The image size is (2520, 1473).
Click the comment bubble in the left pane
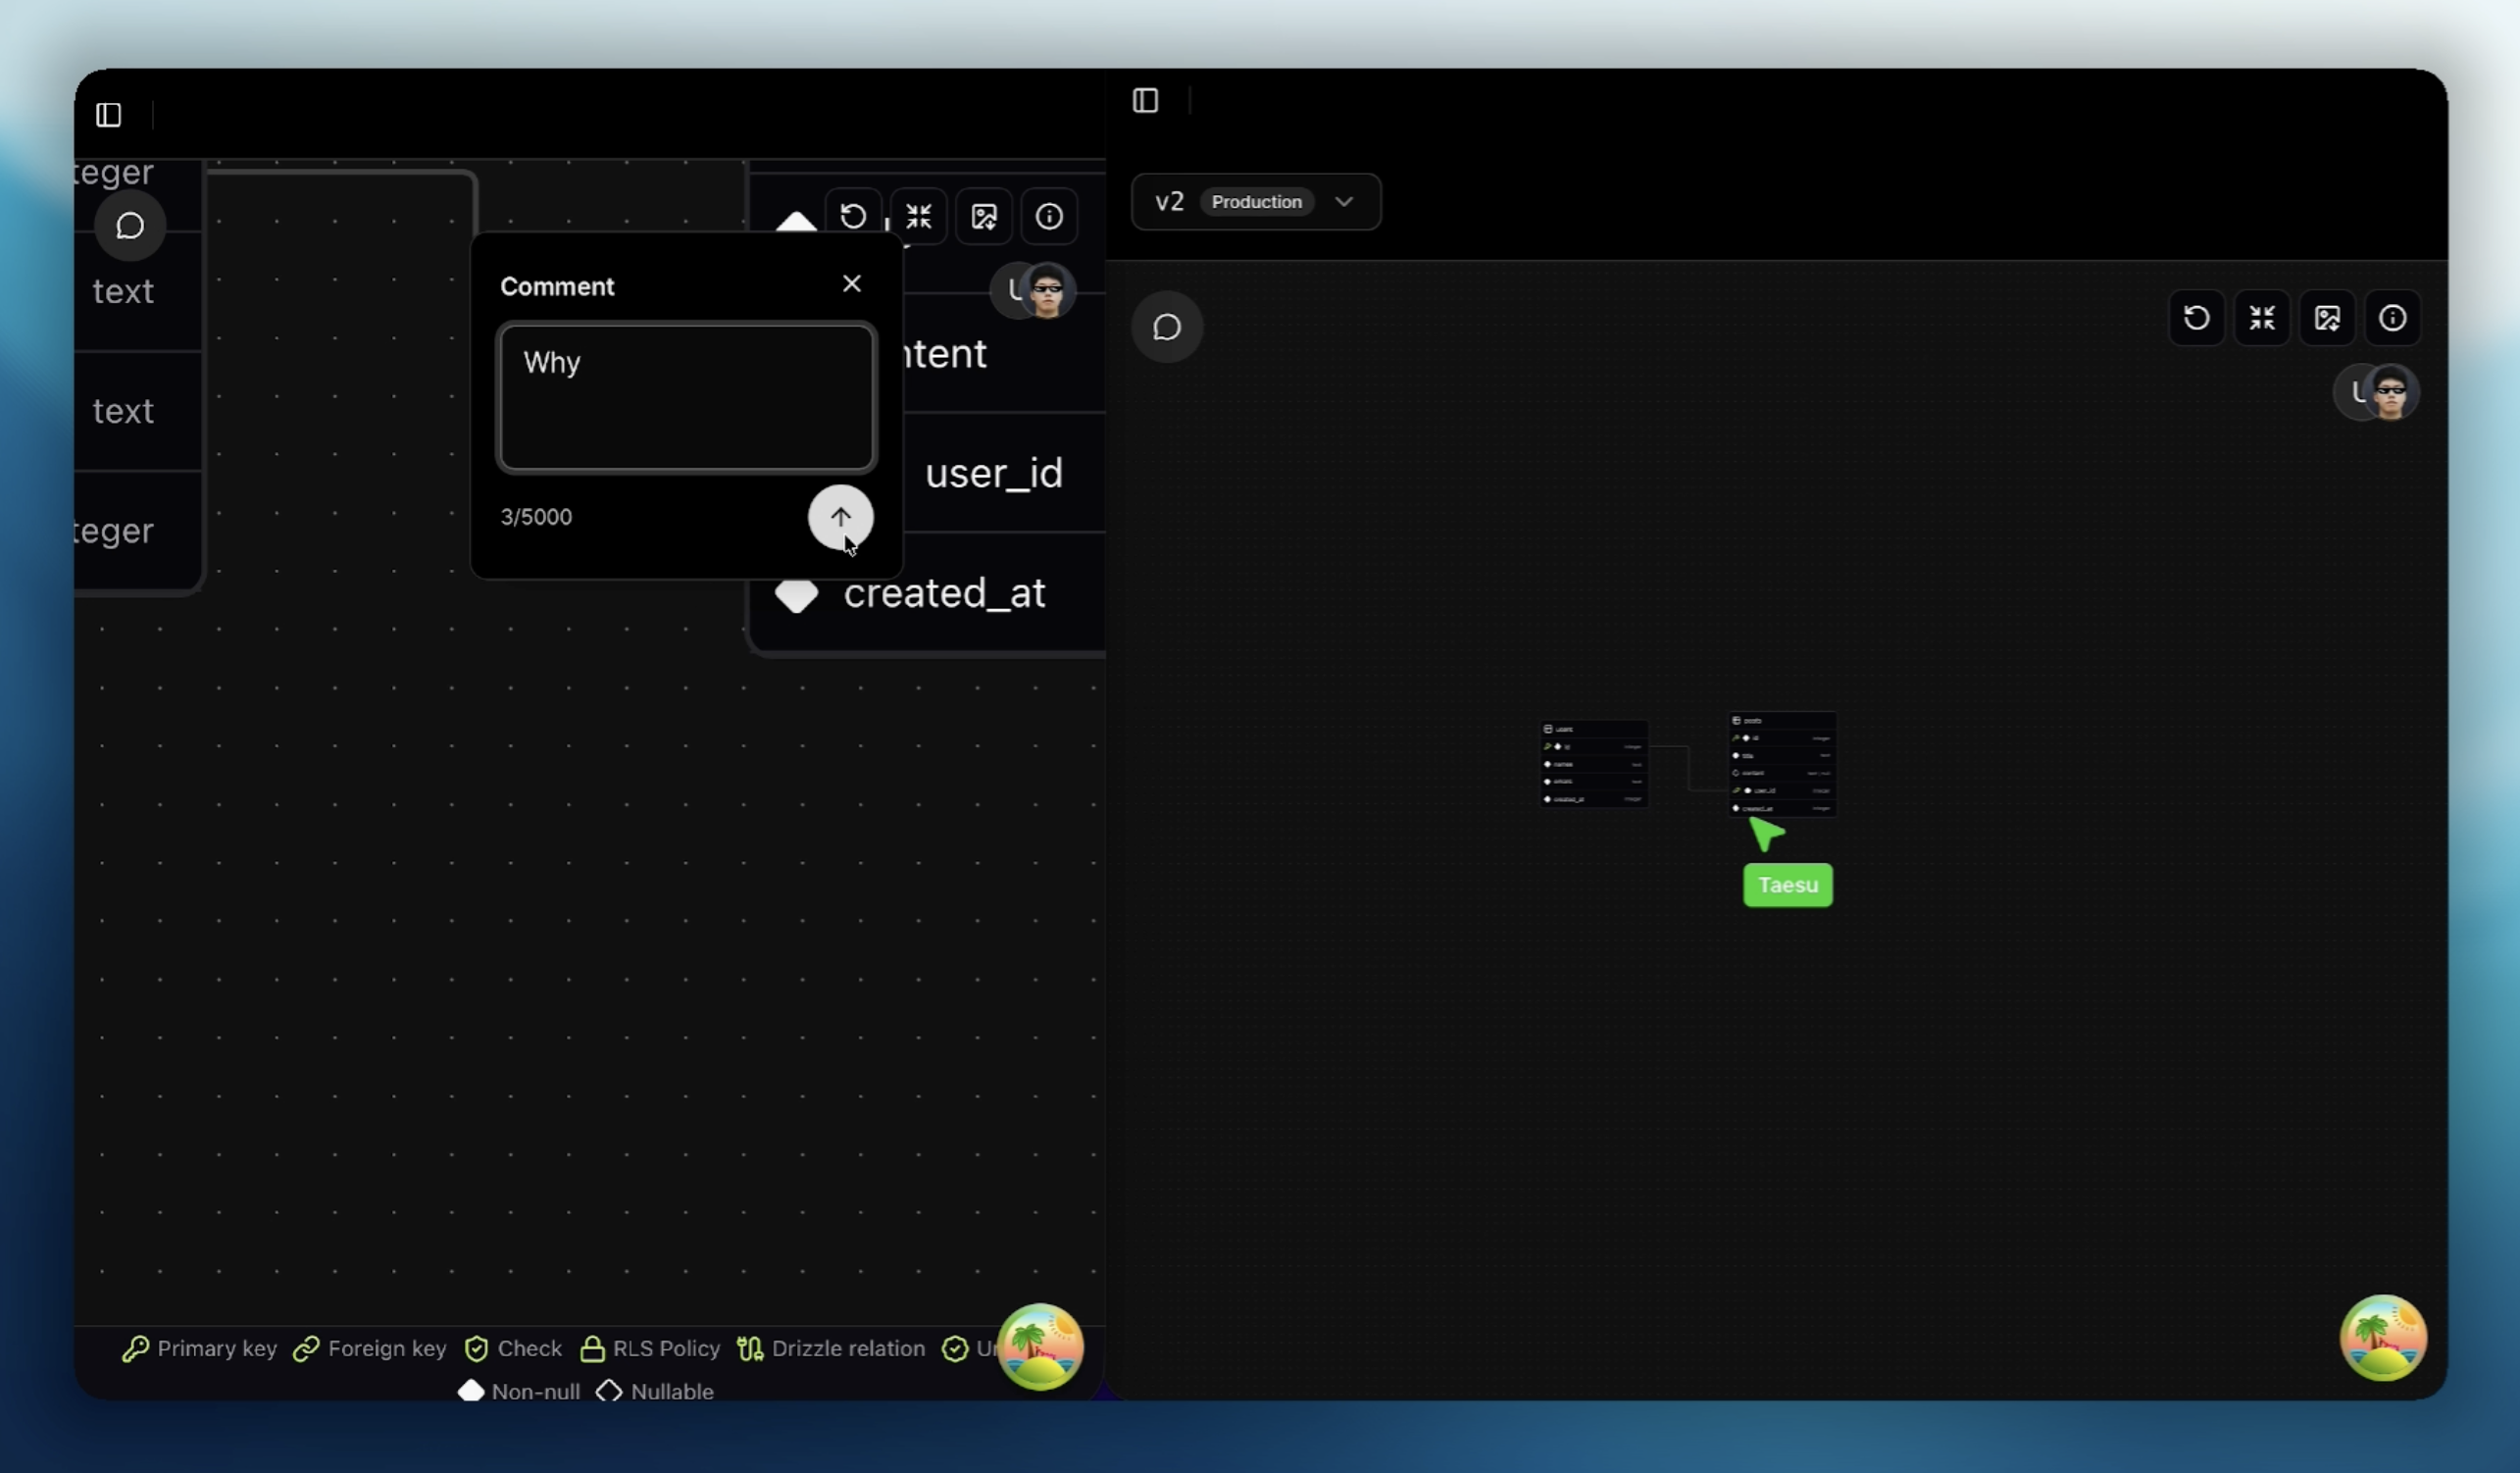(x=130, y=226)
